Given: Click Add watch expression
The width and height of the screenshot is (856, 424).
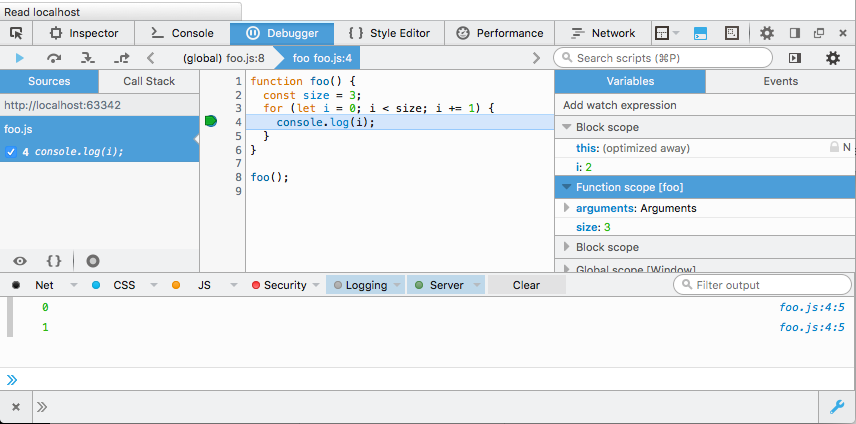Looking at the screenshot, I should pos(619,105).
